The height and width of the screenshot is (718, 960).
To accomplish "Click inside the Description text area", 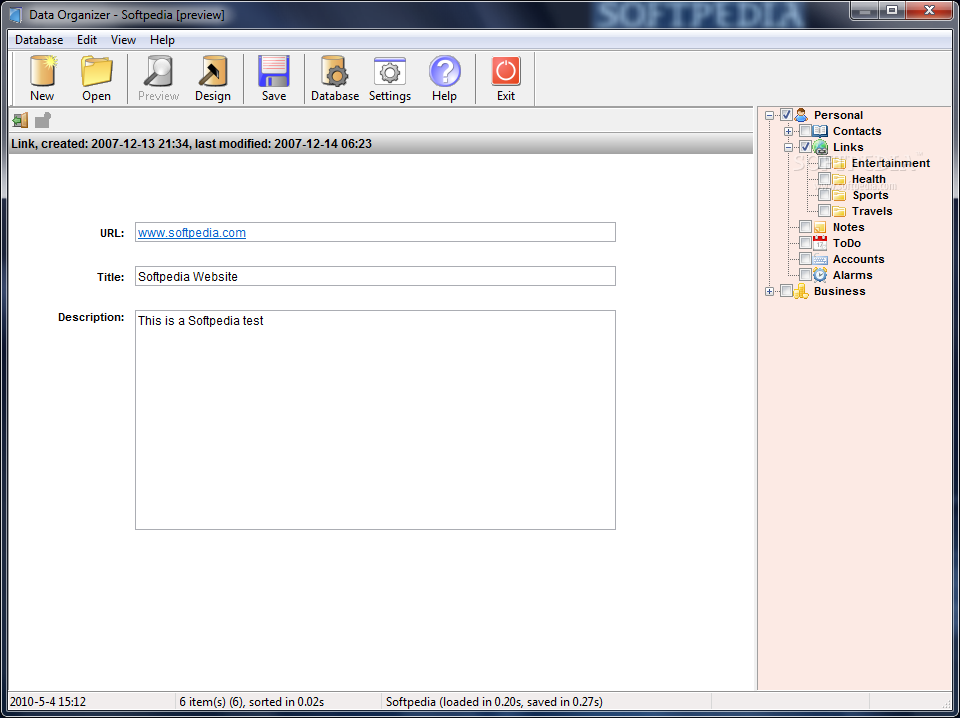I will [375, 420].
